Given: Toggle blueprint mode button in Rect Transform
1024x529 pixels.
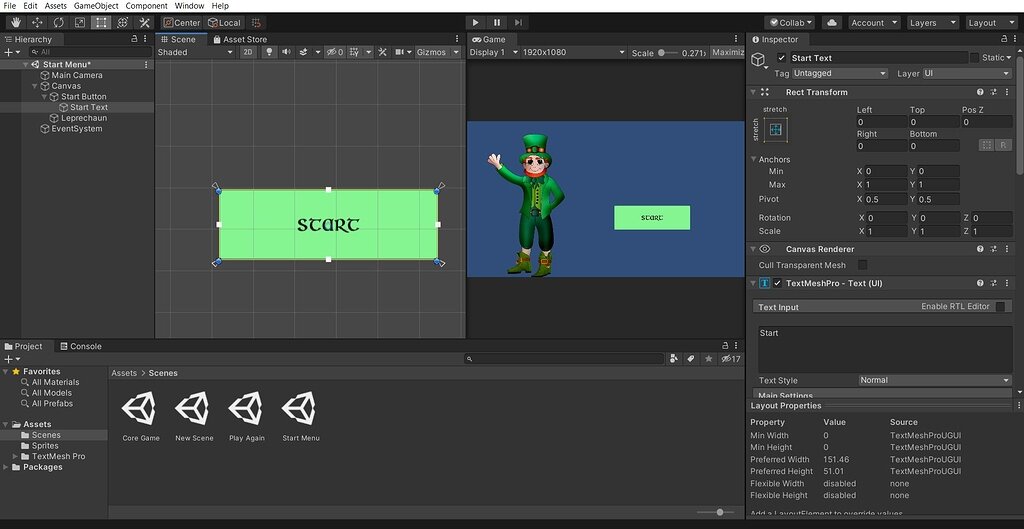Looking at the screenshot, I should 986,145.
